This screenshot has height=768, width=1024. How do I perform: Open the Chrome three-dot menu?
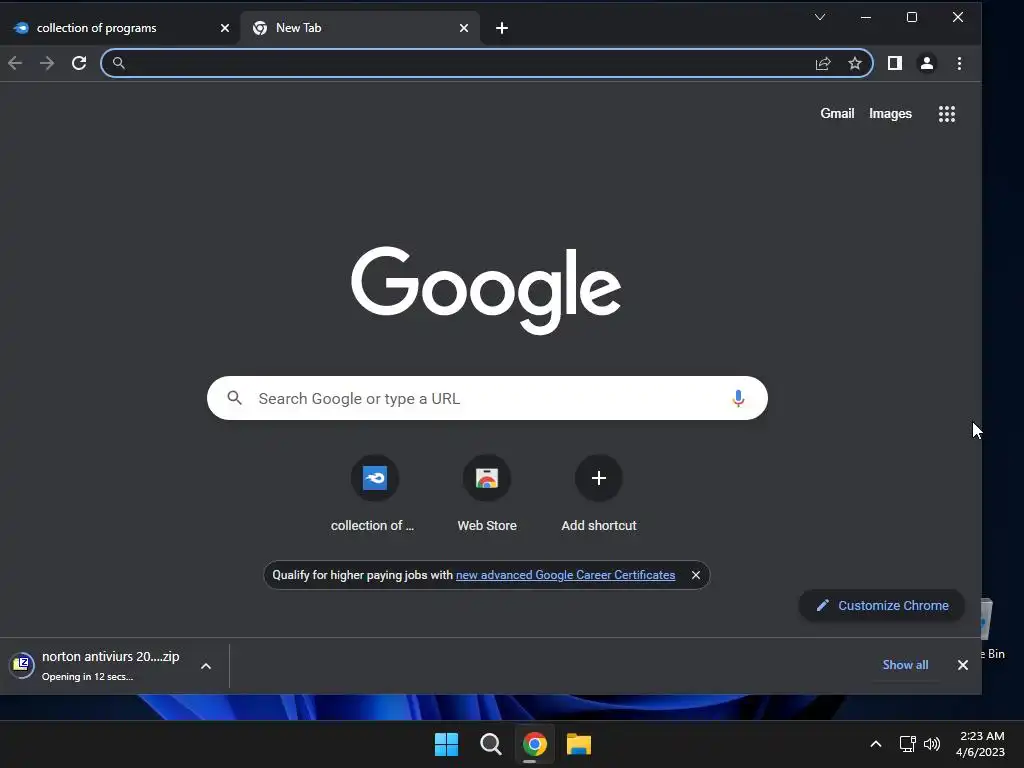pos(959,63)
